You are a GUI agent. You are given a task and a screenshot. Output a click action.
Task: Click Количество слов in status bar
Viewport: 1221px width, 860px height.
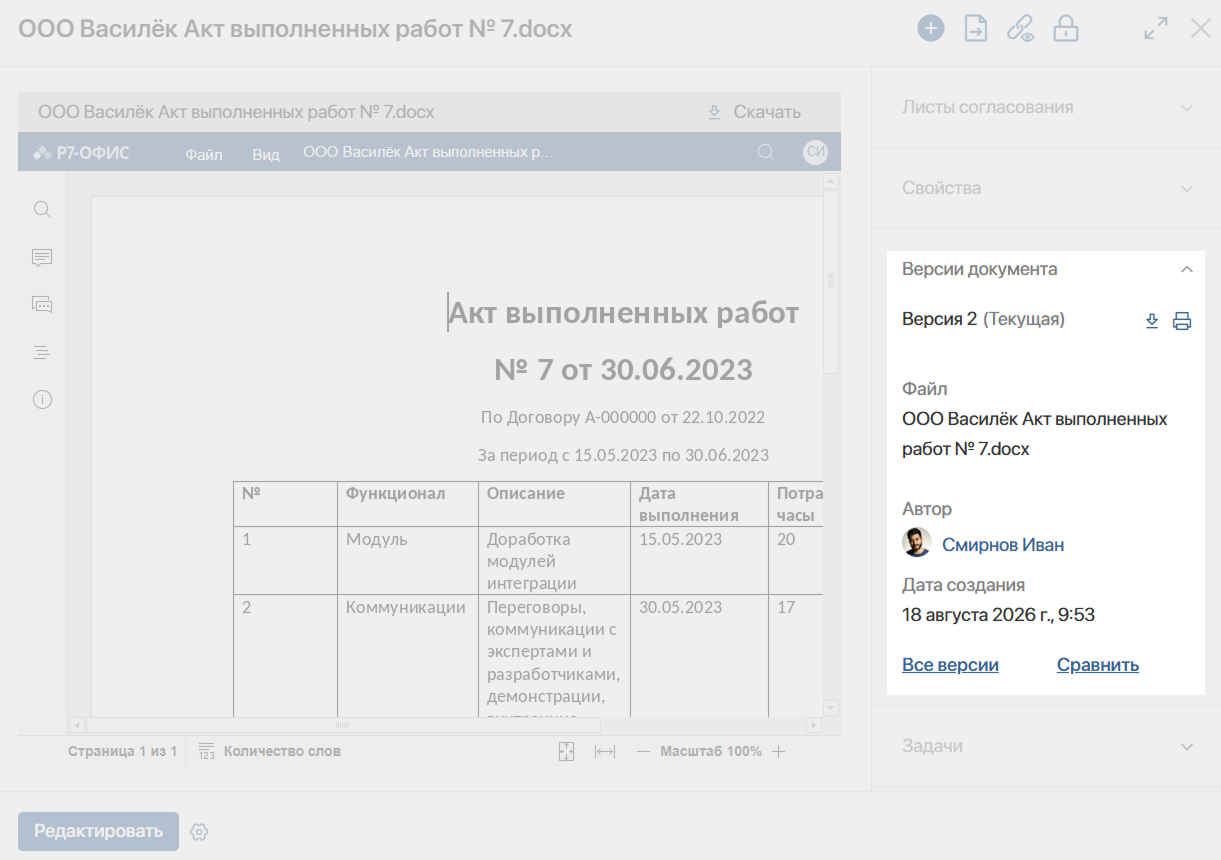point(282,751)
